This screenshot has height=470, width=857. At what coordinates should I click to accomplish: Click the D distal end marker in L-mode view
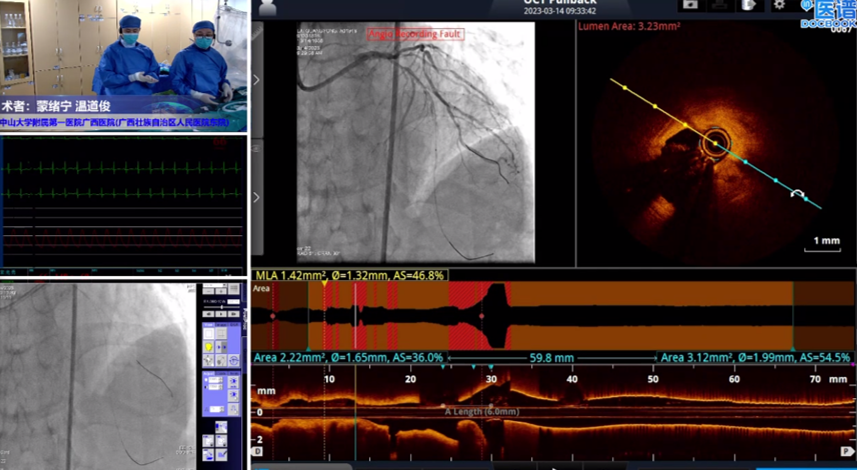point(257,451)
